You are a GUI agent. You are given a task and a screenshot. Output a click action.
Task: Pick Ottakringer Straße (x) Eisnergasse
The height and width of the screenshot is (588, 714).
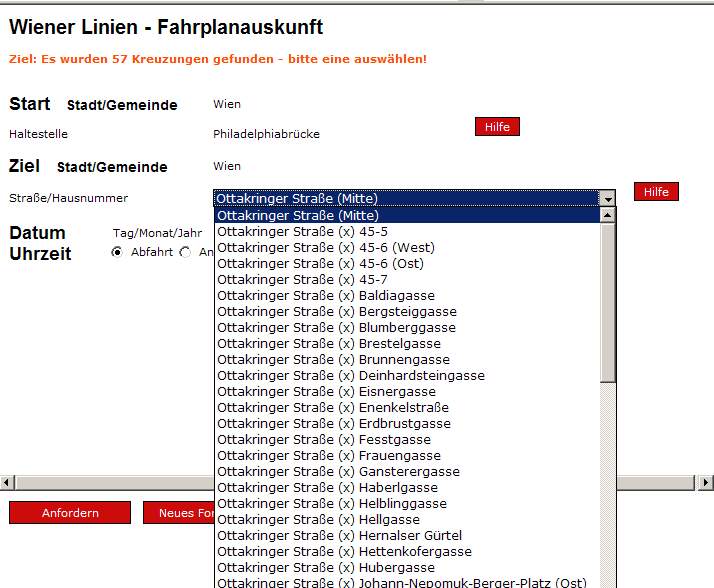click(x=326, y=391)
